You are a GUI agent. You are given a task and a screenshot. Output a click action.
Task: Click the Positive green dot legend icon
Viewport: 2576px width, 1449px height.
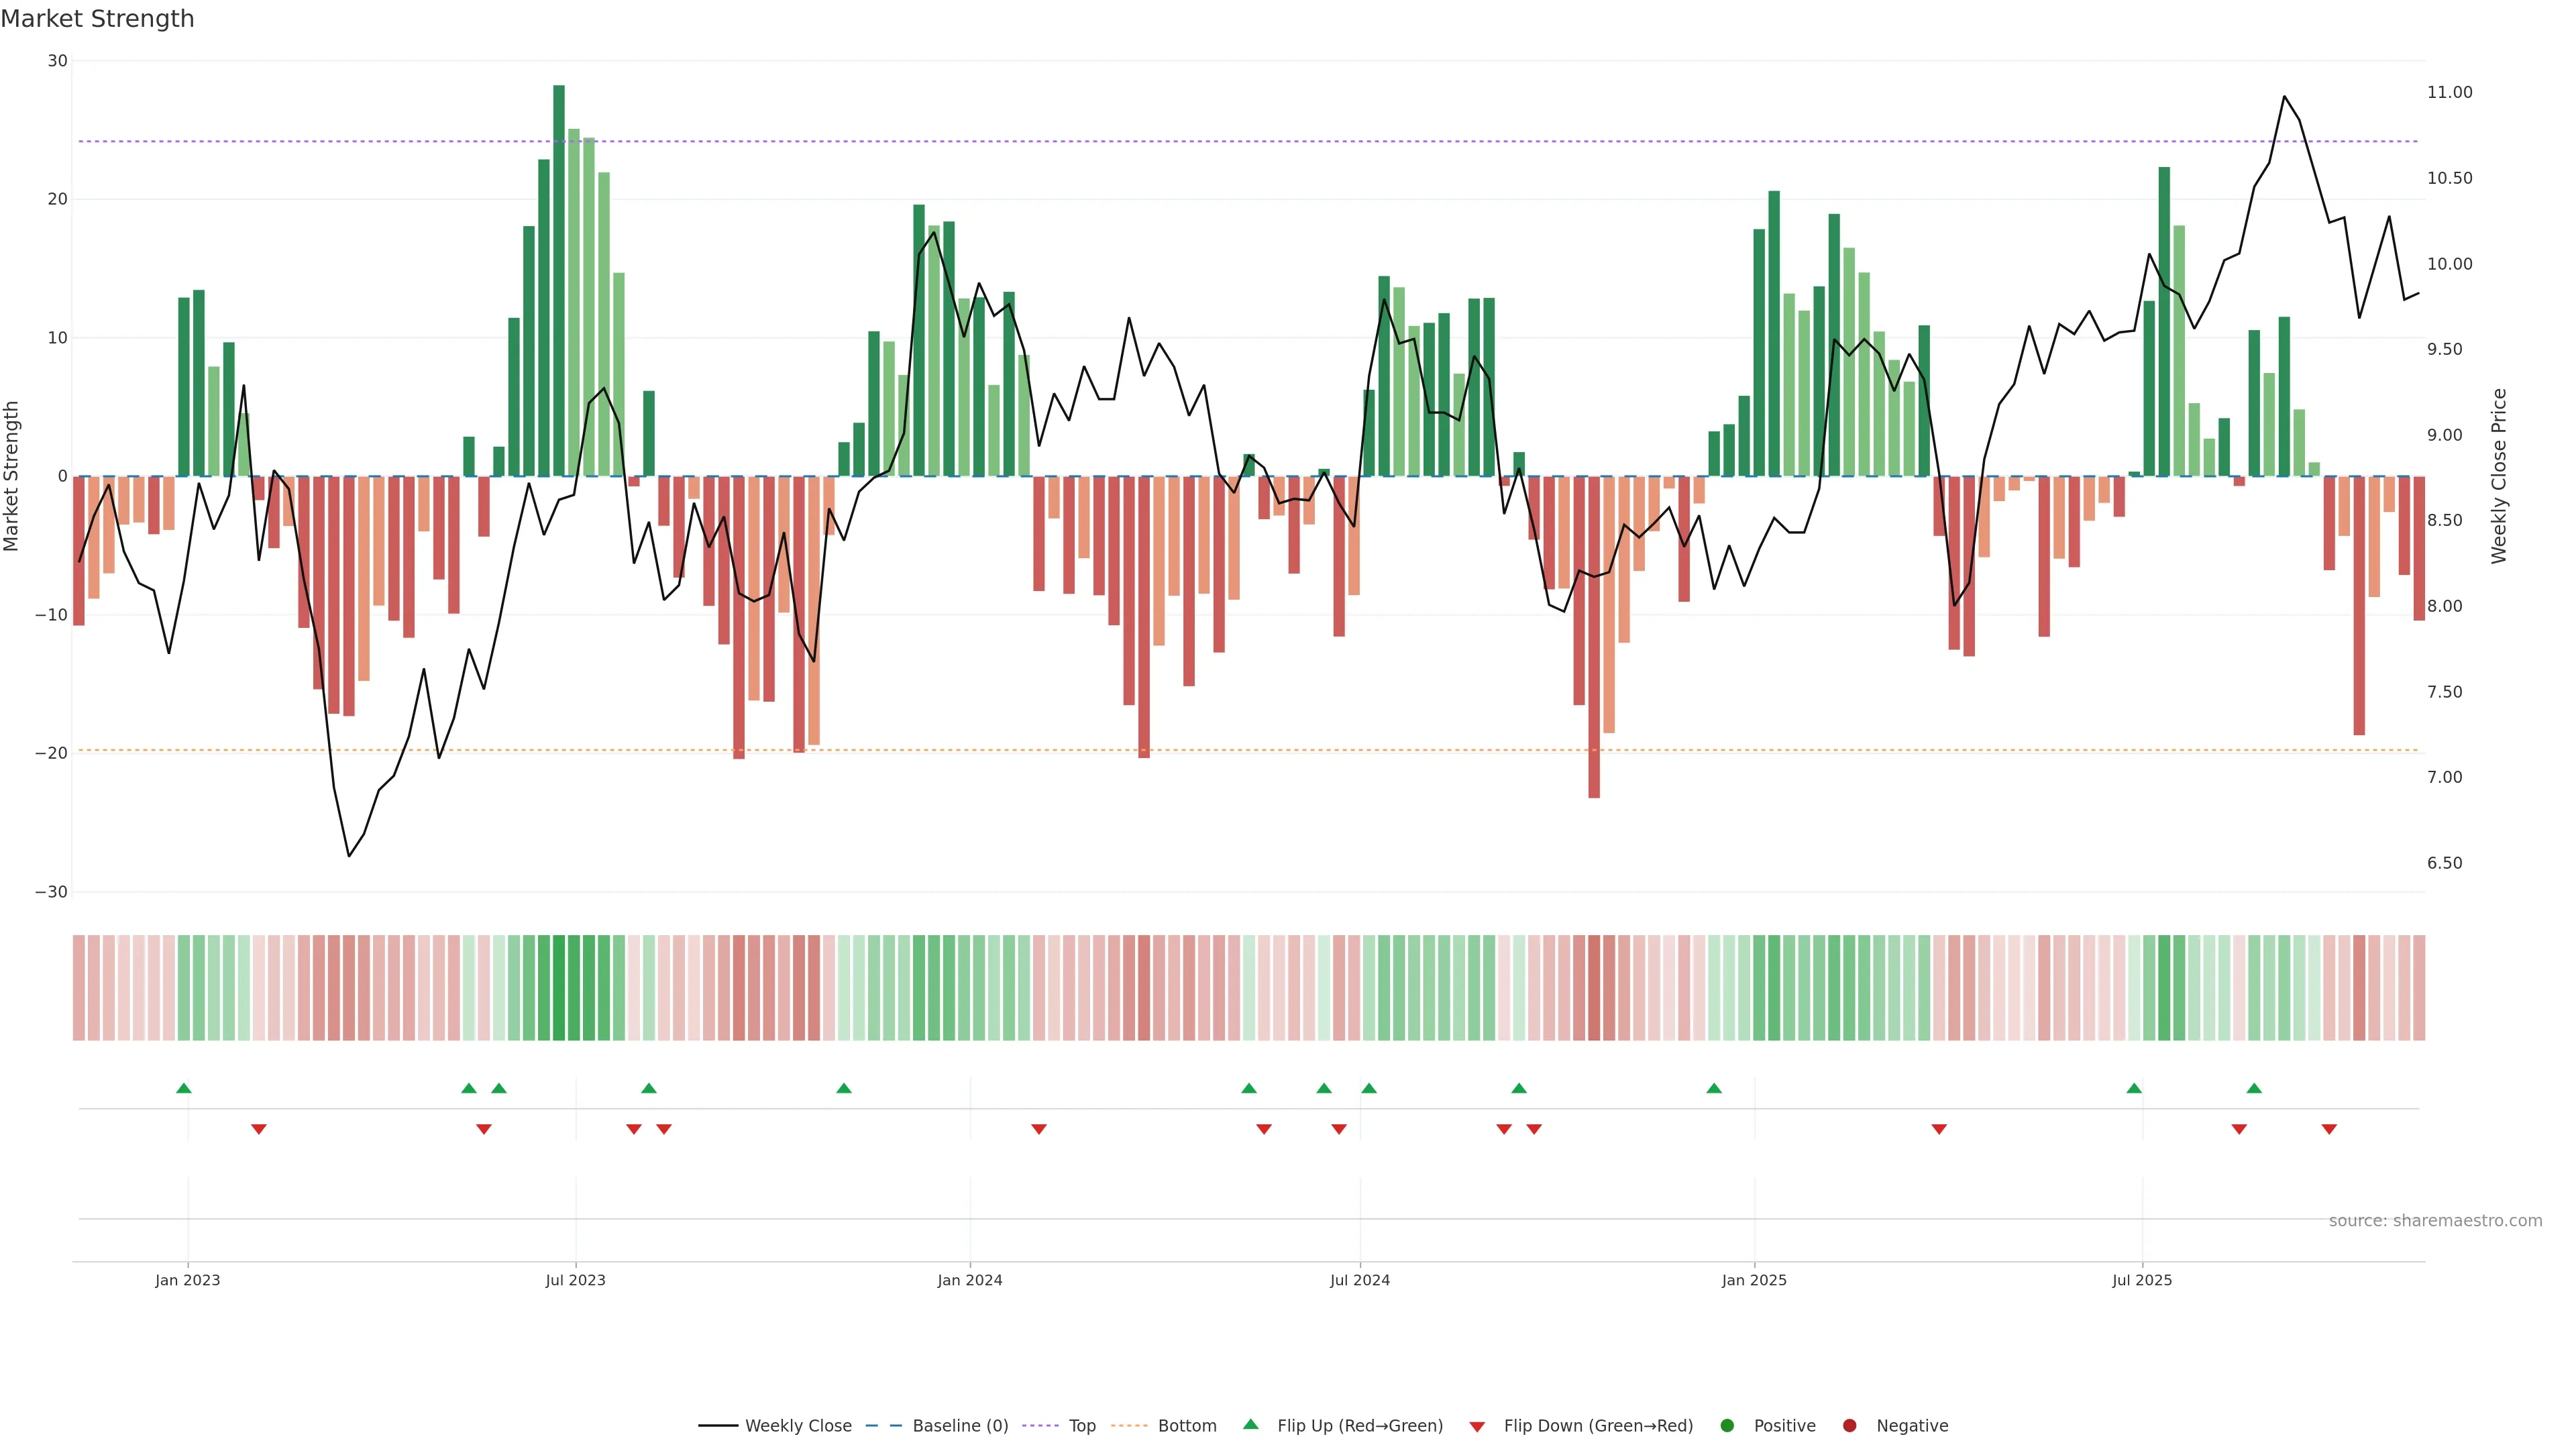tap(1727, 1426)
